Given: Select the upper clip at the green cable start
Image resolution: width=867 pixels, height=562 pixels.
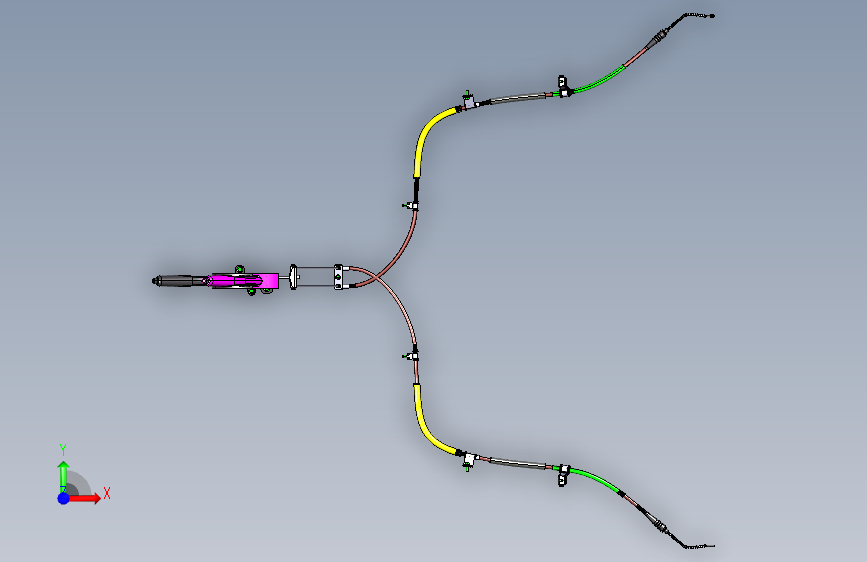Looking at the screenshot, I should click(x=563, y=87).
